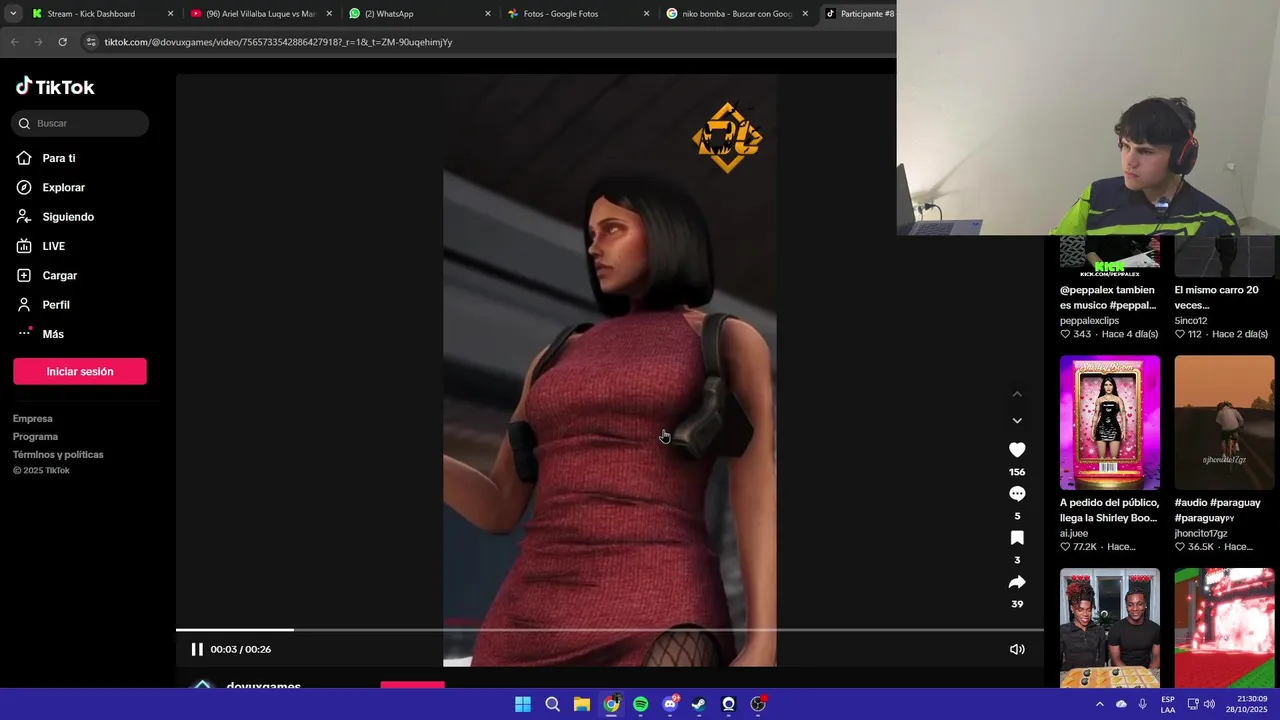The image size is (1280, 720).
Task: Go to previous video chevron up
Action: 1017,394
